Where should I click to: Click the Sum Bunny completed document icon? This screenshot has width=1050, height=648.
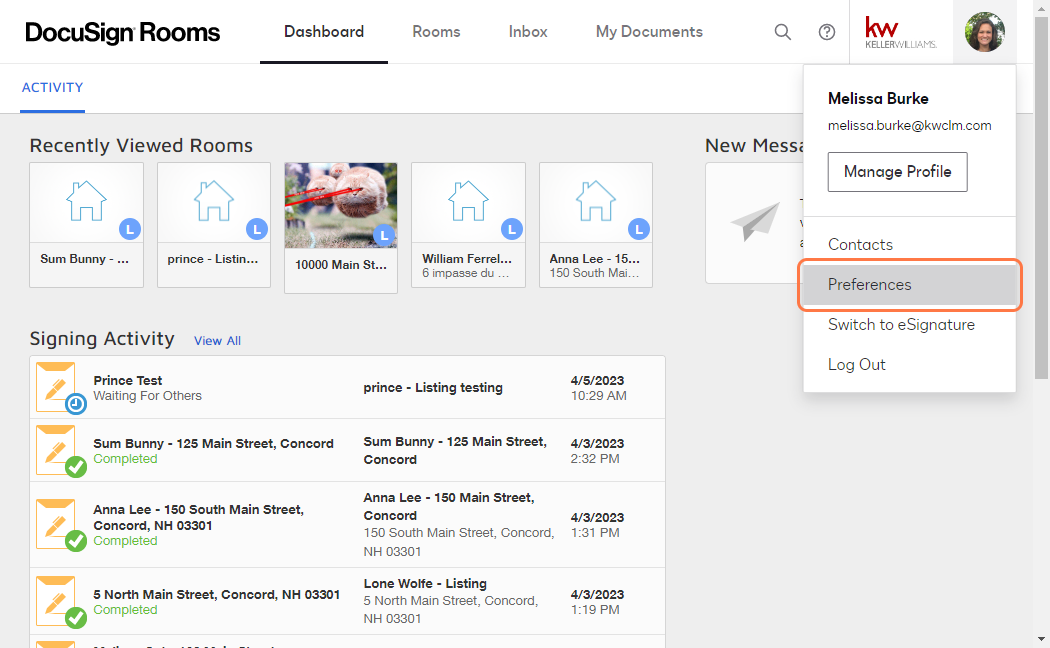pyautogui.click(x=60, y=451)
